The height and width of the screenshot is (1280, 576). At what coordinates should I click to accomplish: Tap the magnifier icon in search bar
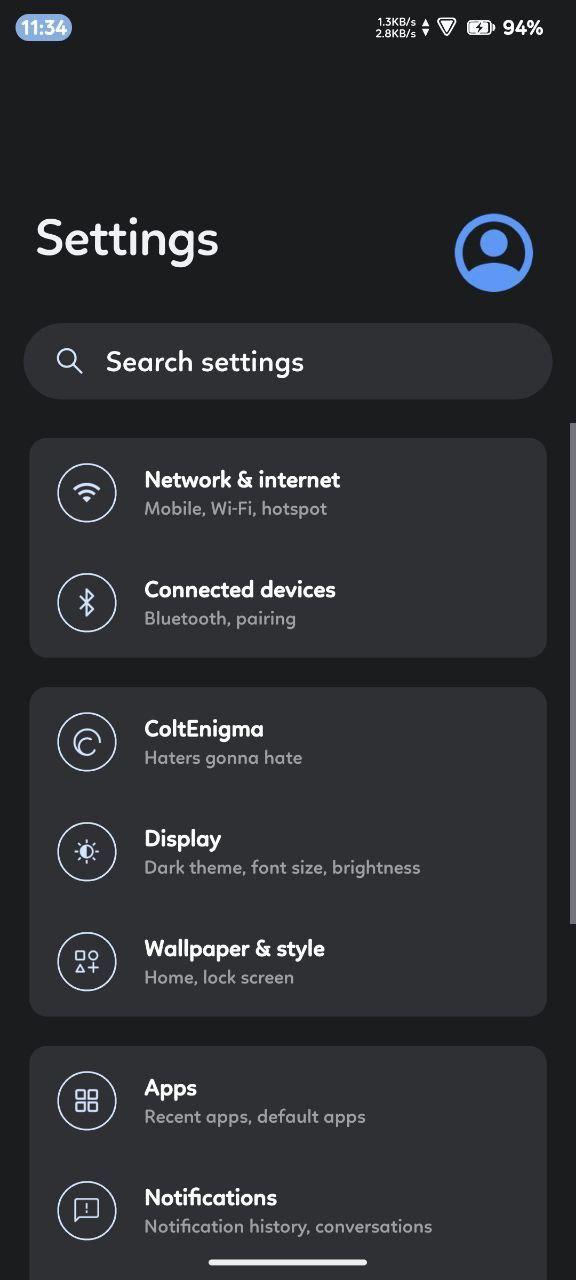click(x=69, y=361)
